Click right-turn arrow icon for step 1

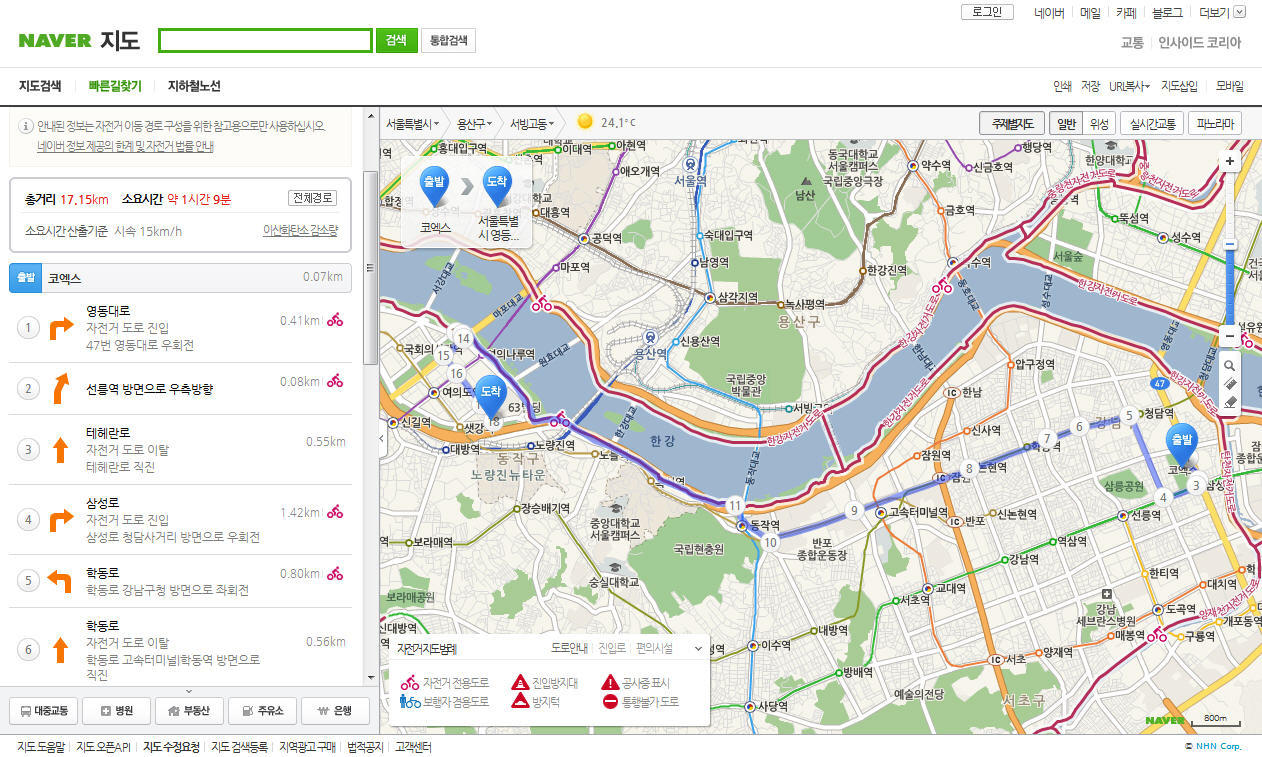(x=62, y=327)
